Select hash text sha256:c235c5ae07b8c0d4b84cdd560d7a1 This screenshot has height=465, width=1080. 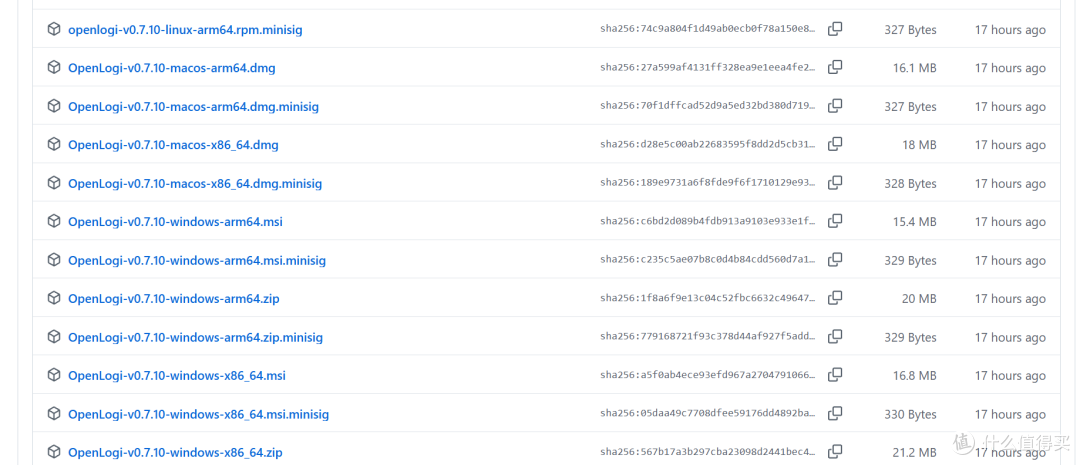point(707,260)
